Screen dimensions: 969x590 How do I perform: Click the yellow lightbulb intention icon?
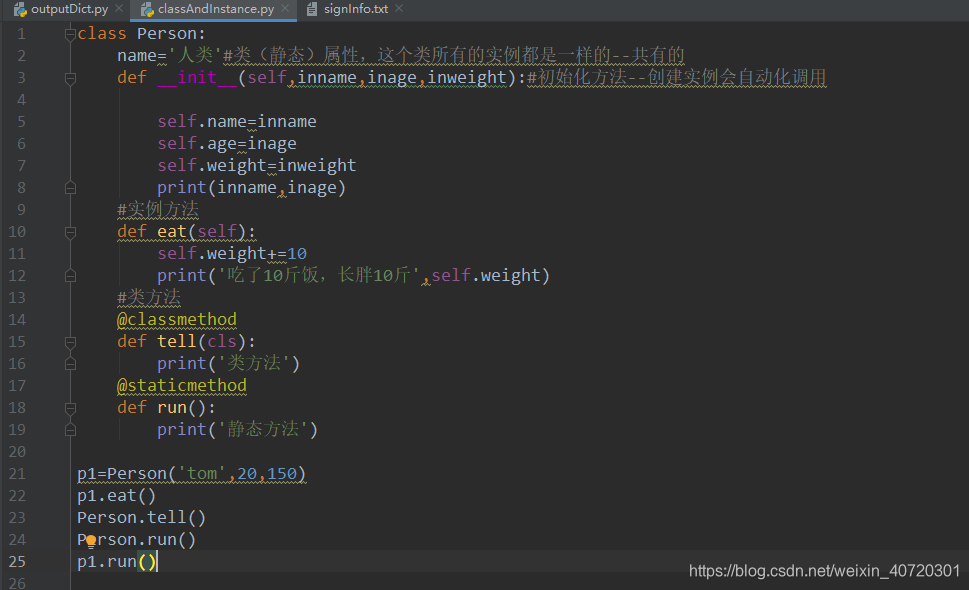[91, 542]
